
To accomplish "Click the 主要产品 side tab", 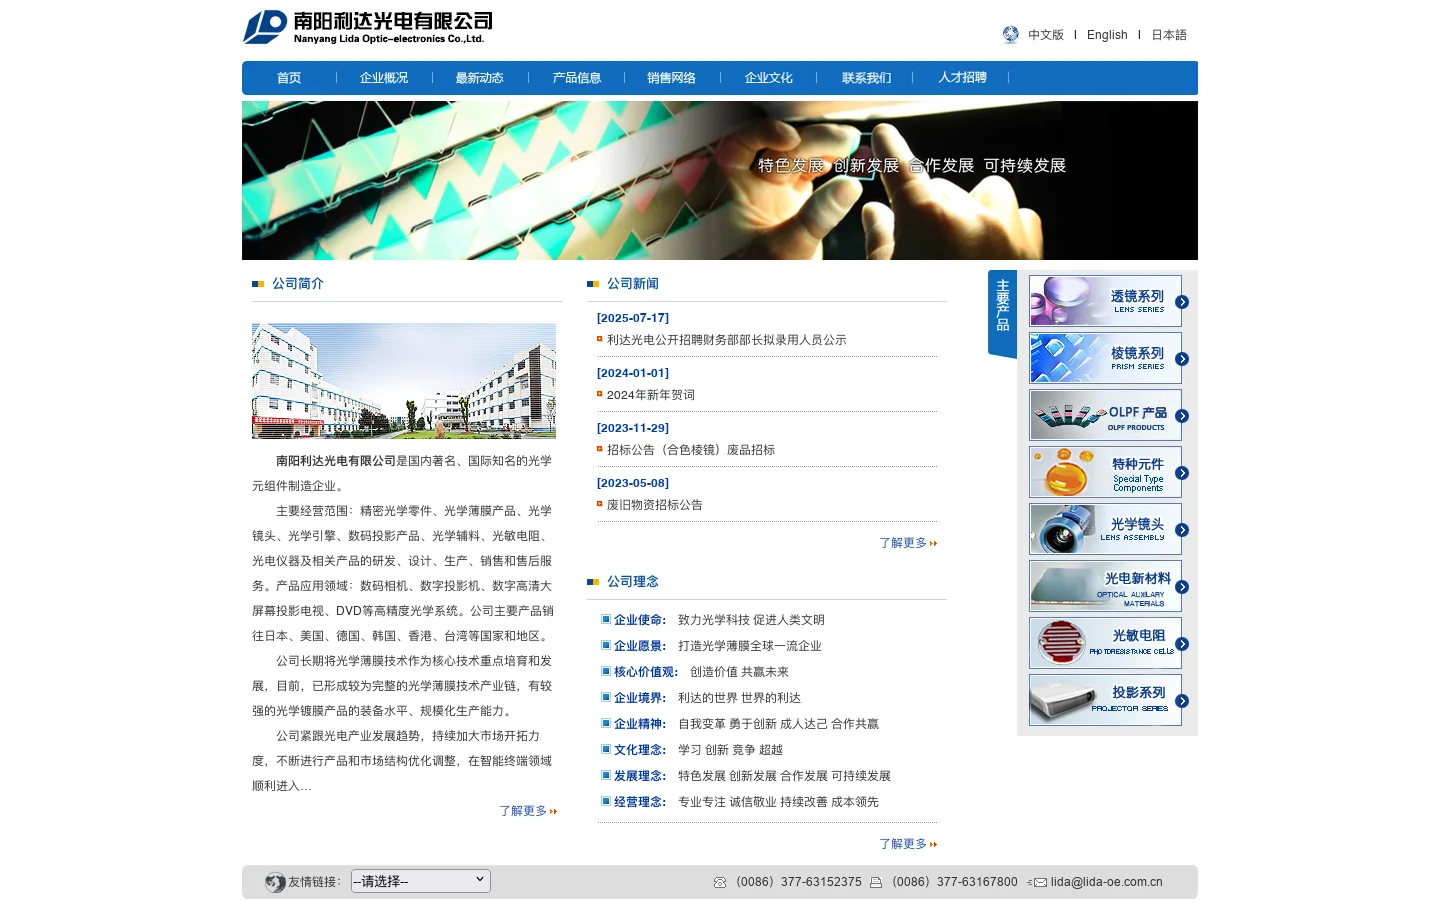I will coord(1002,312).
